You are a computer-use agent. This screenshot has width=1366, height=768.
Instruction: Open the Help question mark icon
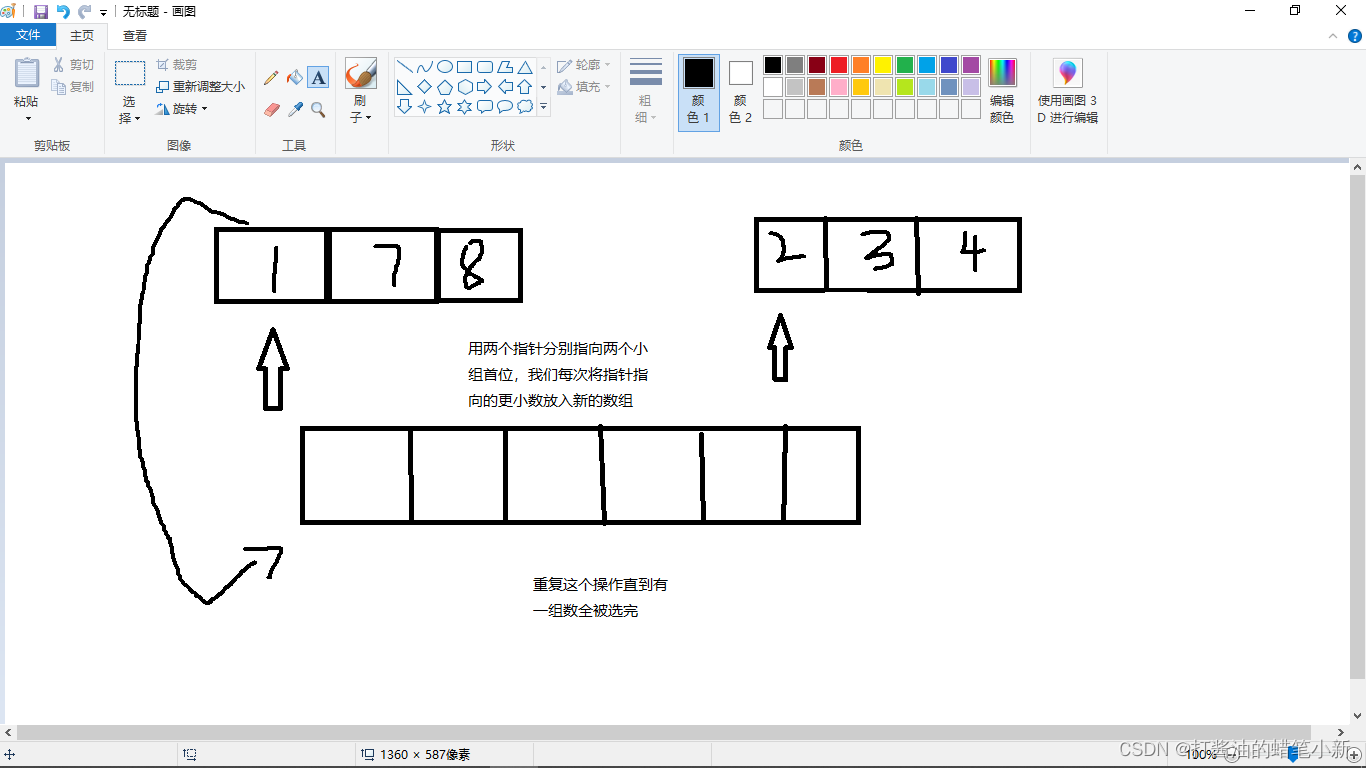click(1355, 36)
